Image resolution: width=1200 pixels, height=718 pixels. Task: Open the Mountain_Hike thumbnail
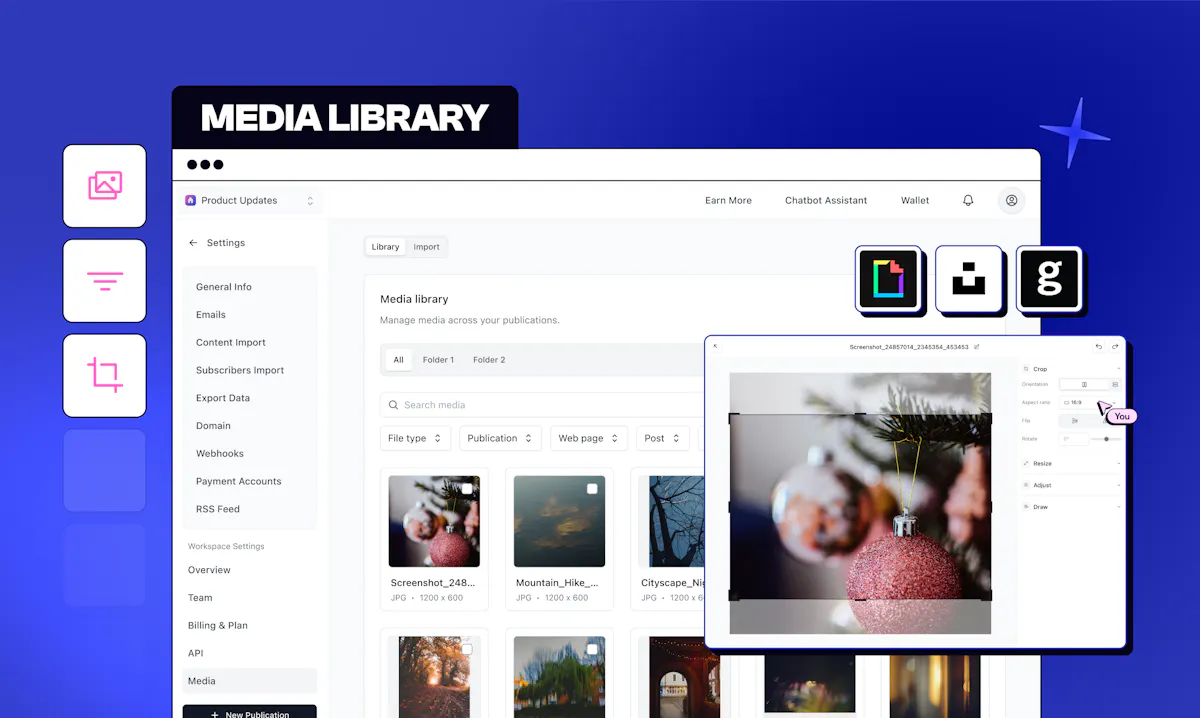pos(559,521)
